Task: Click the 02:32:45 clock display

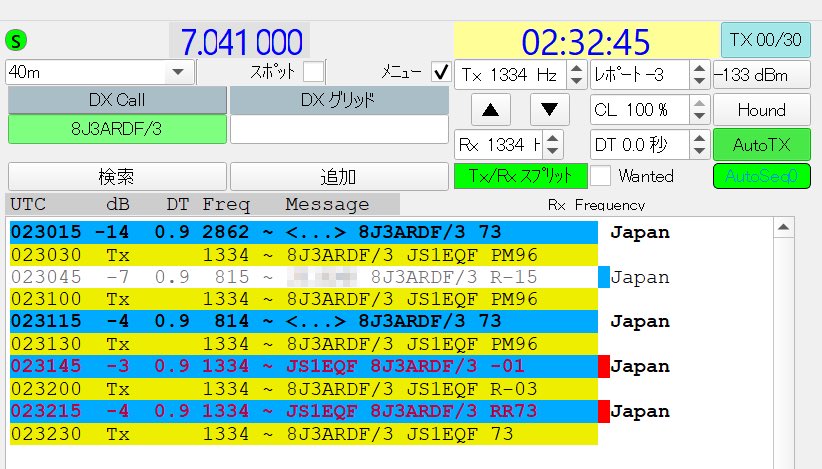Action: pyautogui.click(x=586, y=41)
